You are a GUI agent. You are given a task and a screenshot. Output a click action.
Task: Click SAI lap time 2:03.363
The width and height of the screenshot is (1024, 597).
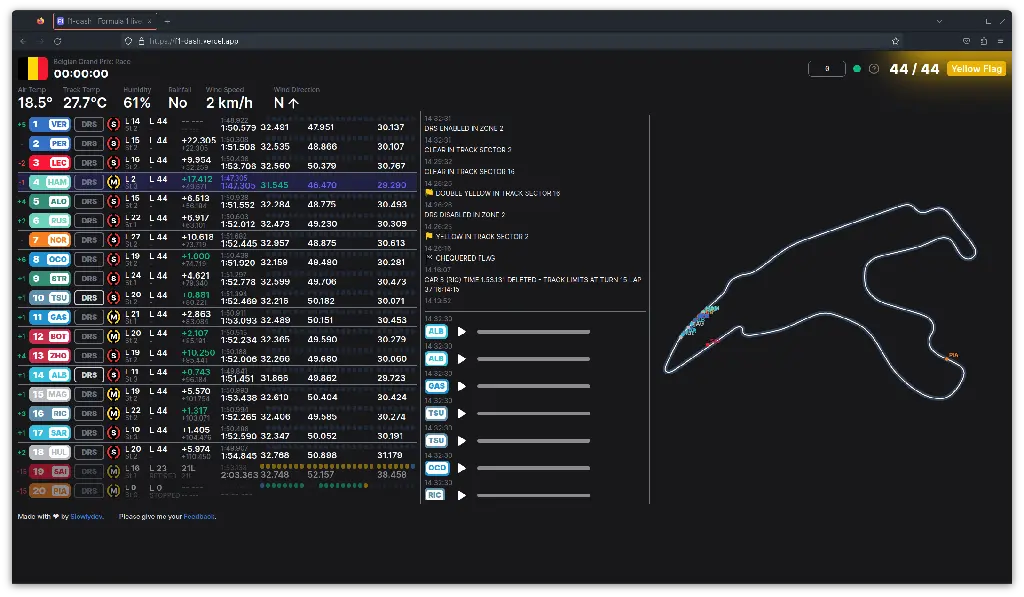tap(239, 475)
